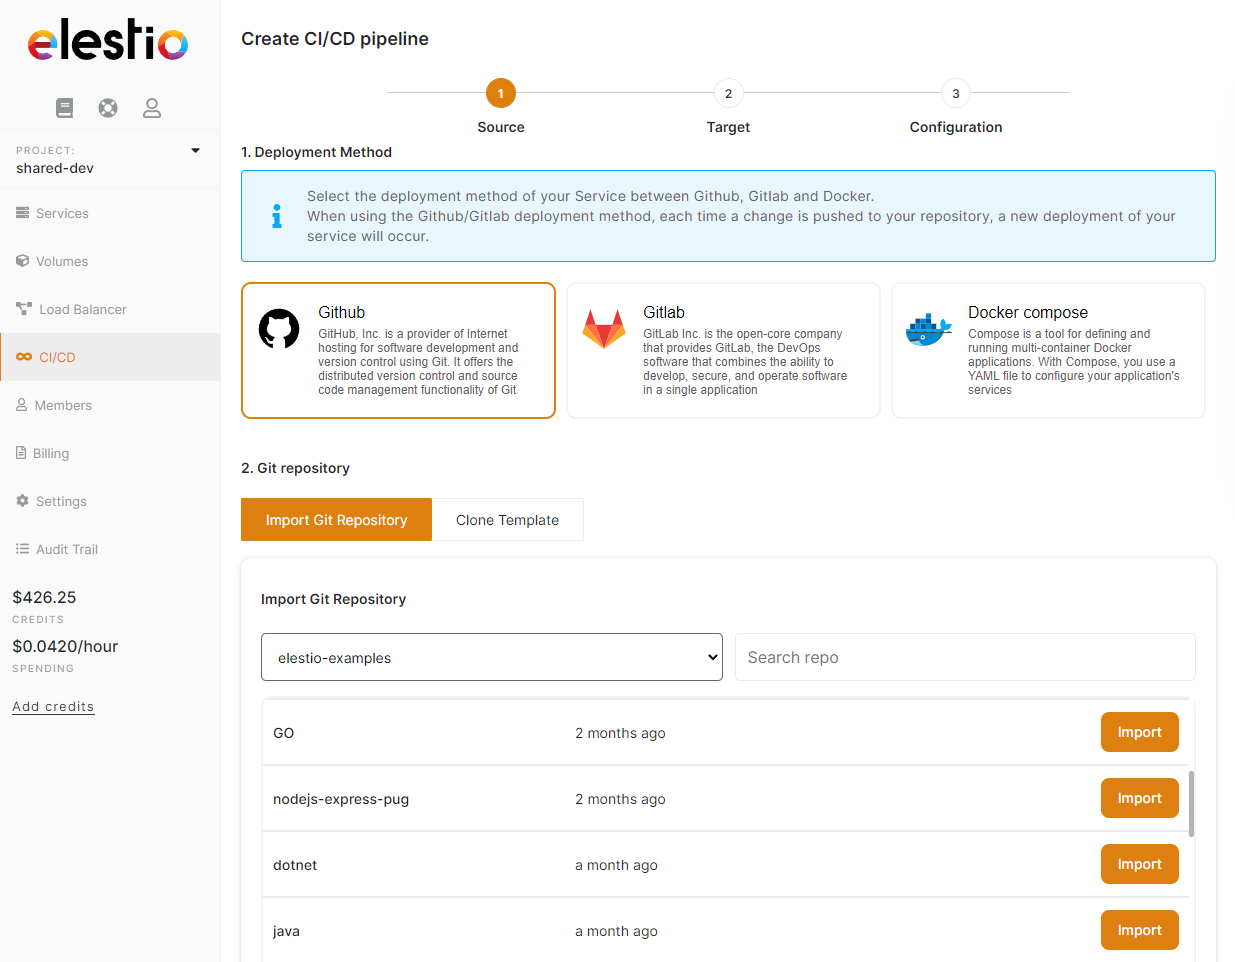
Task: Import the nodejs-express-pug repository
Action: 1139,798
